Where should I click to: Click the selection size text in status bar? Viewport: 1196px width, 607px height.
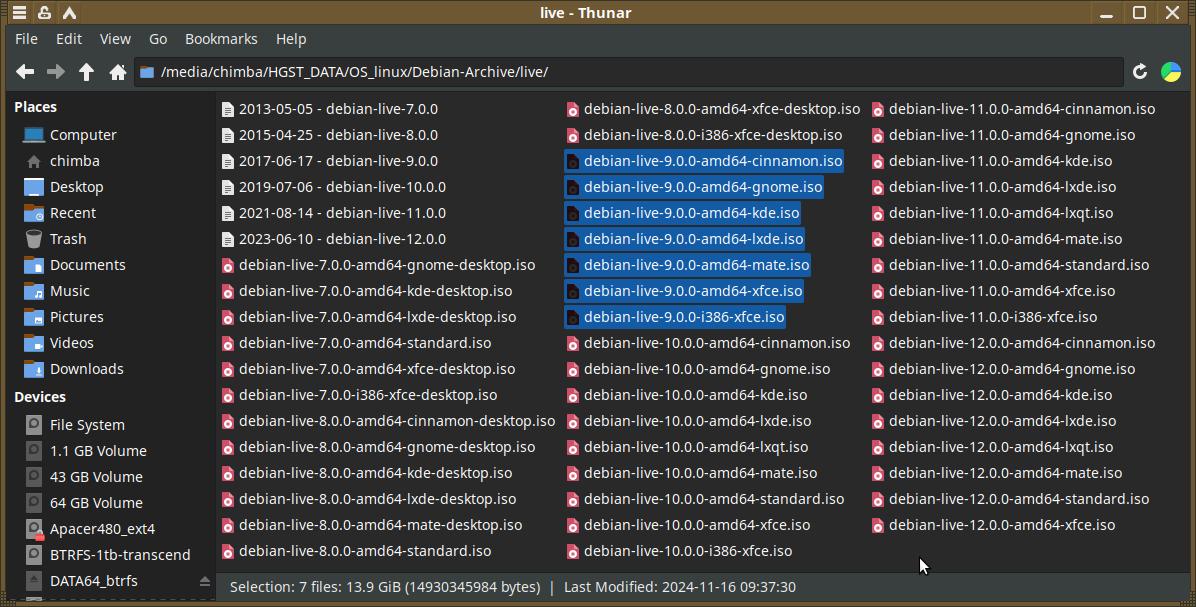pyautogui.click(x=385, y=587)
